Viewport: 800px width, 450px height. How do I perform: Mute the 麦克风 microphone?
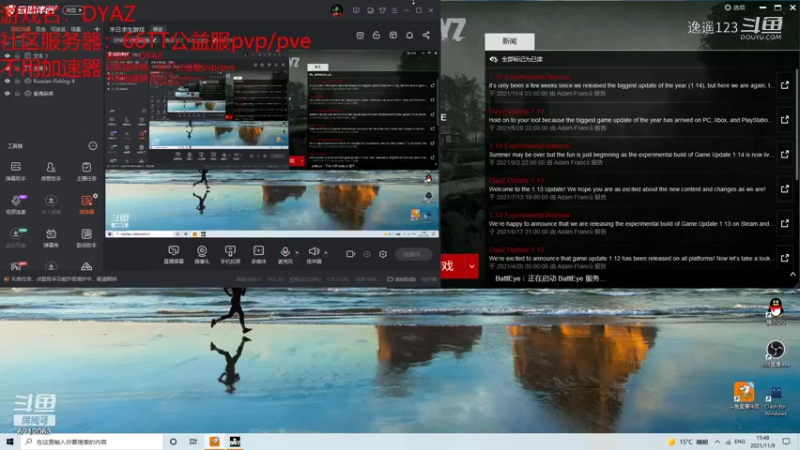[285, 254]
